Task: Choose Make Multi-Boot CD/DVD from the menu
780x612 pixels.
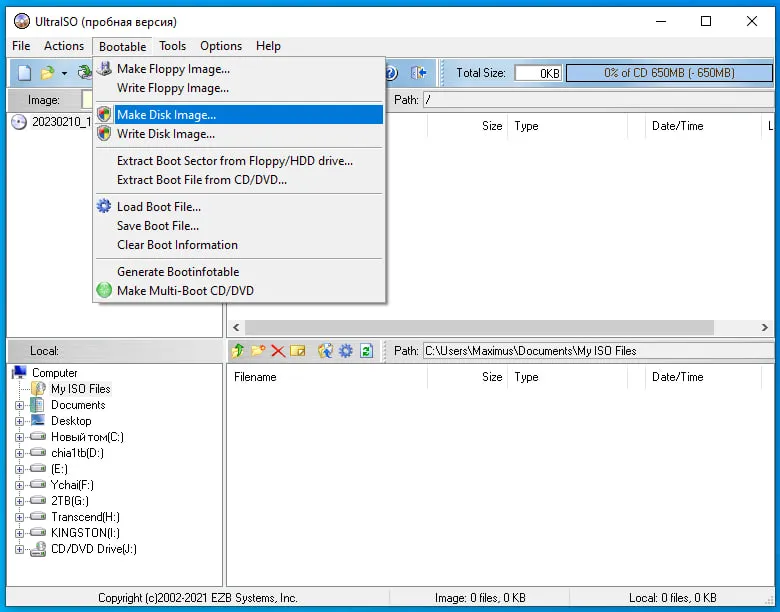Action: (x=239, y=291)
